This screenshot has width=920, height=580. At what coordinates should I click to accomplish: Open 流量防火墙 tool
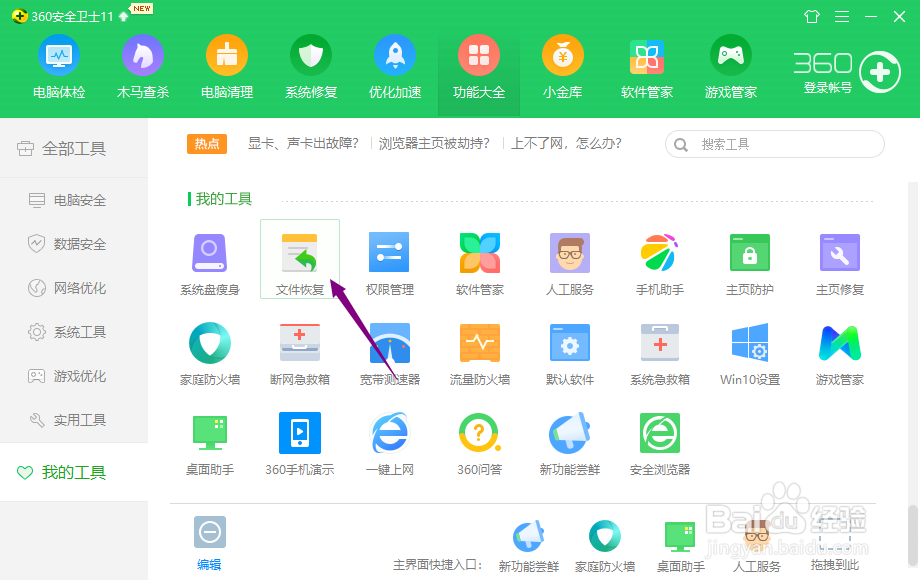coord(479,354)
